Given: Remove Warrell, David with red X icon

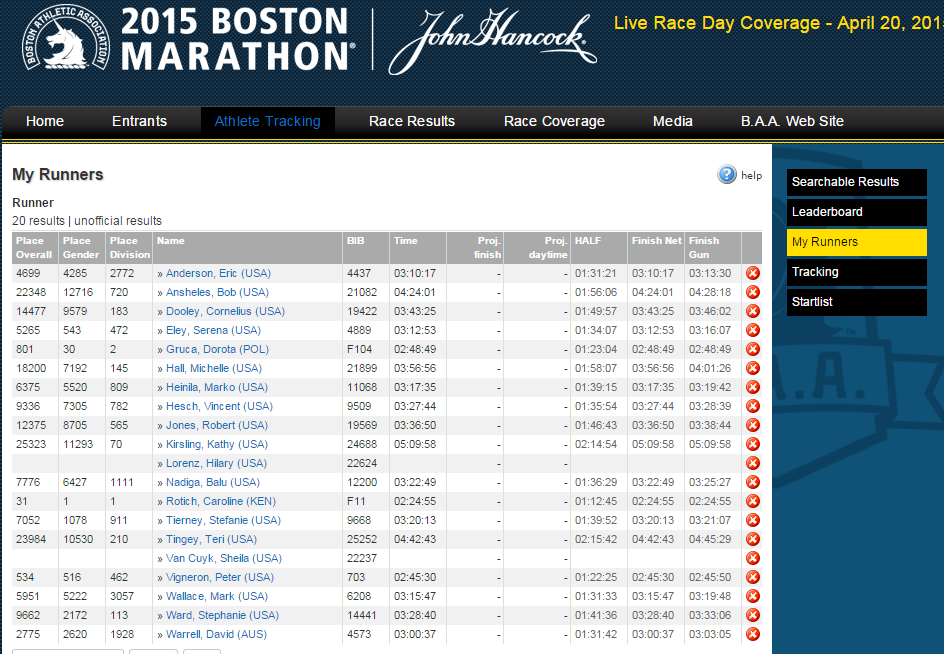Looking at the screenshot, I should click(753, 634).
